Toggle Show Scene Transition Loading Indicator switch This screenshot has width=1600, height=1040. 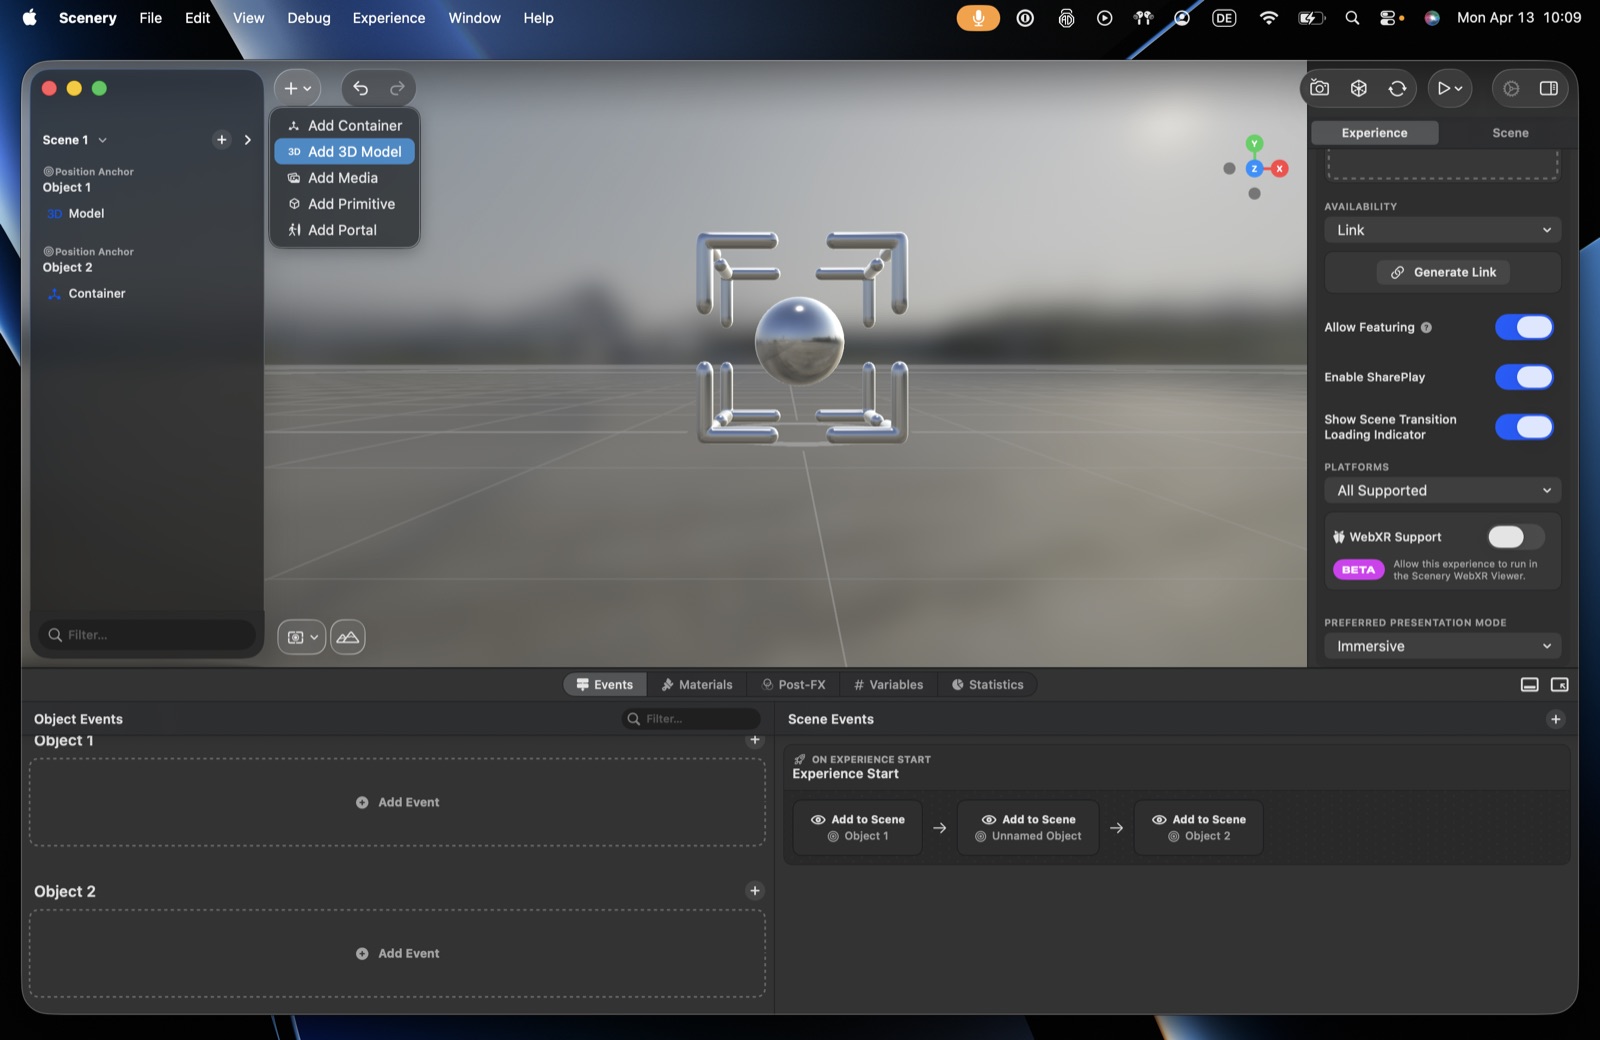[1524, 427]
